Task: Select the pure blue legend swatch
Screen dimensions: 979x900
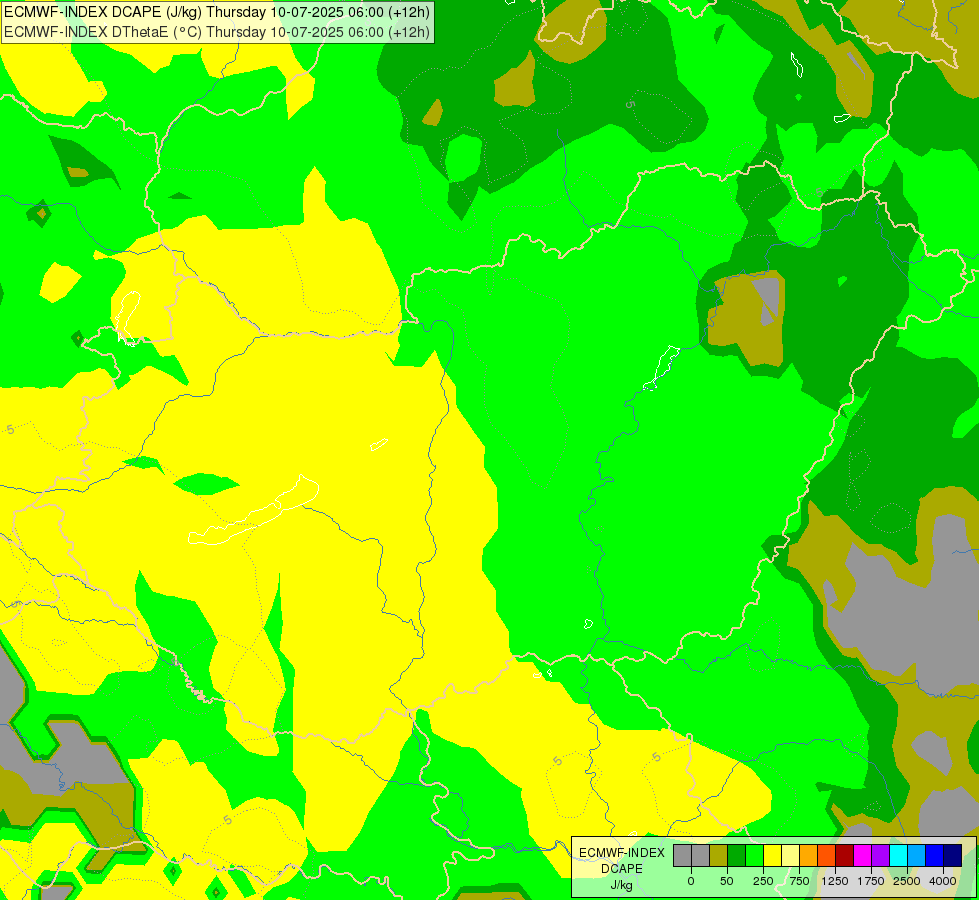Action: (x=935, y=855)
